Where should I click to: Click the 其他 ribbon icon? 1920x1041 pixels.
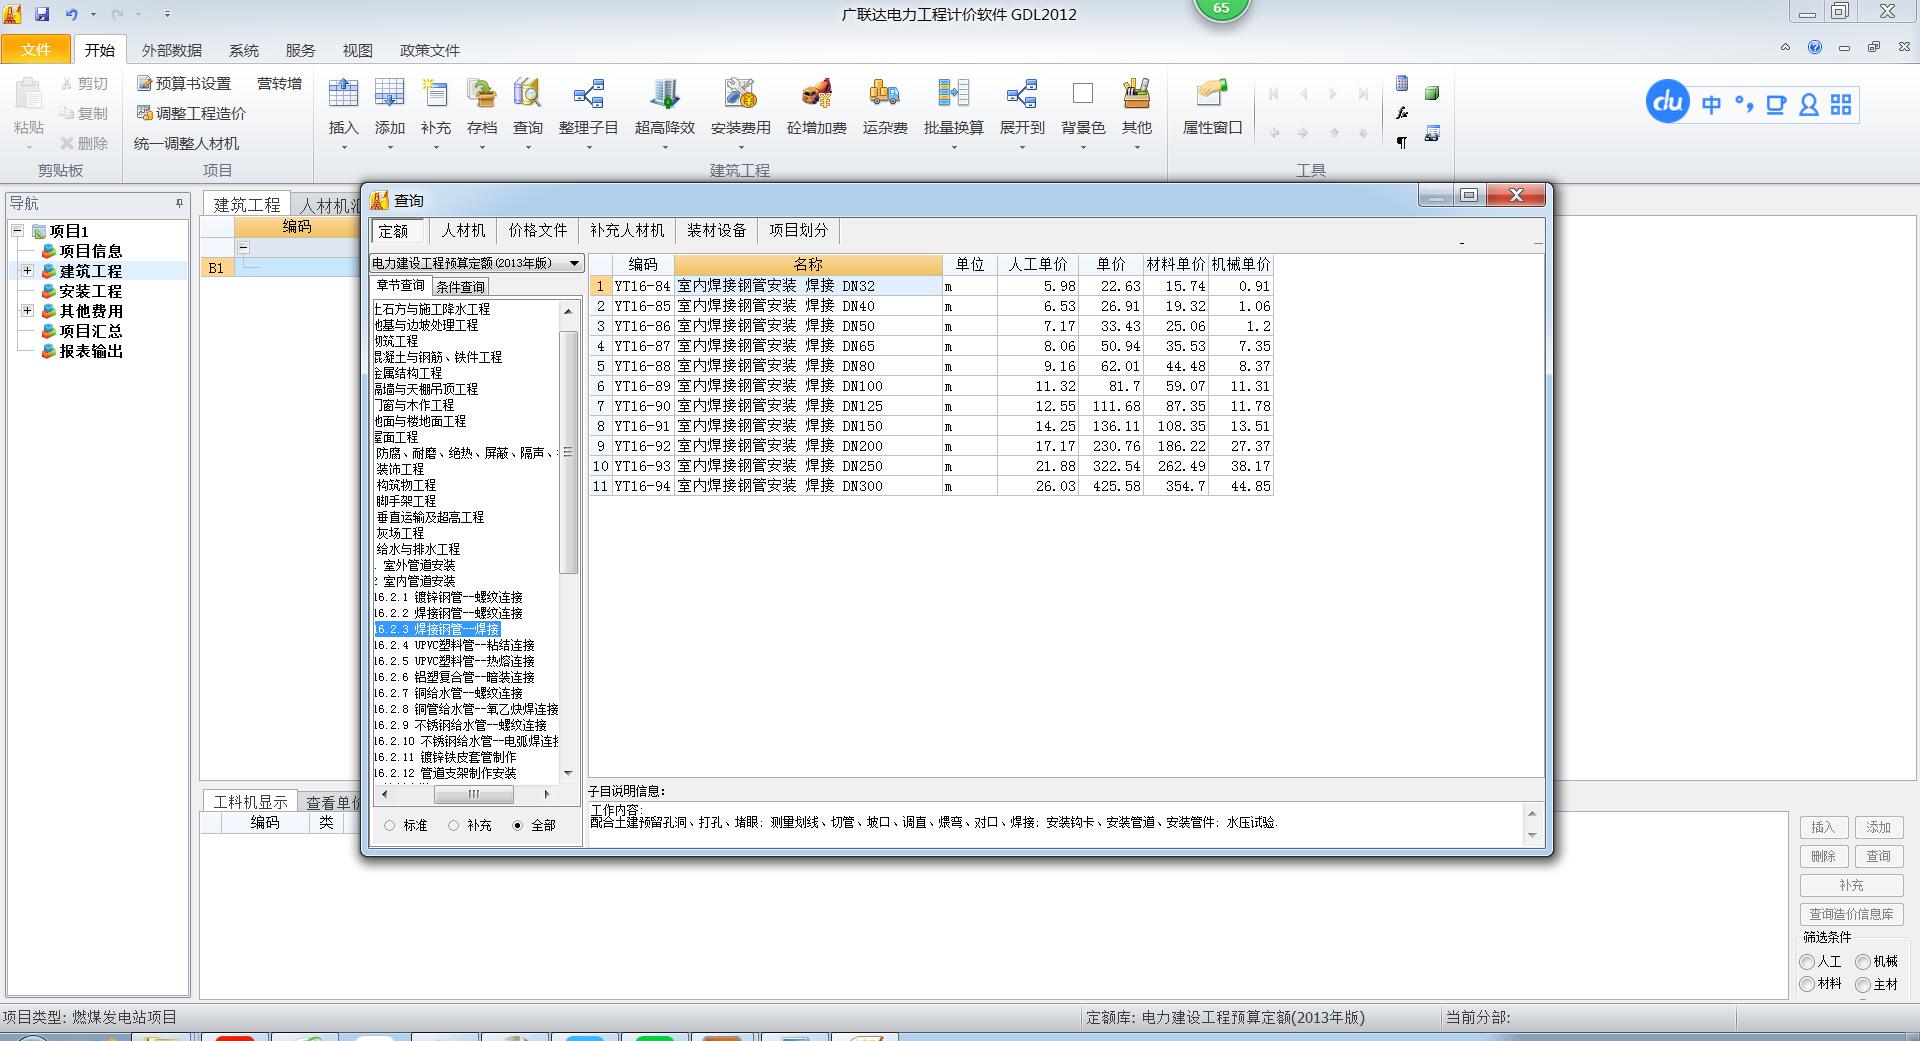pos(1136,94)
